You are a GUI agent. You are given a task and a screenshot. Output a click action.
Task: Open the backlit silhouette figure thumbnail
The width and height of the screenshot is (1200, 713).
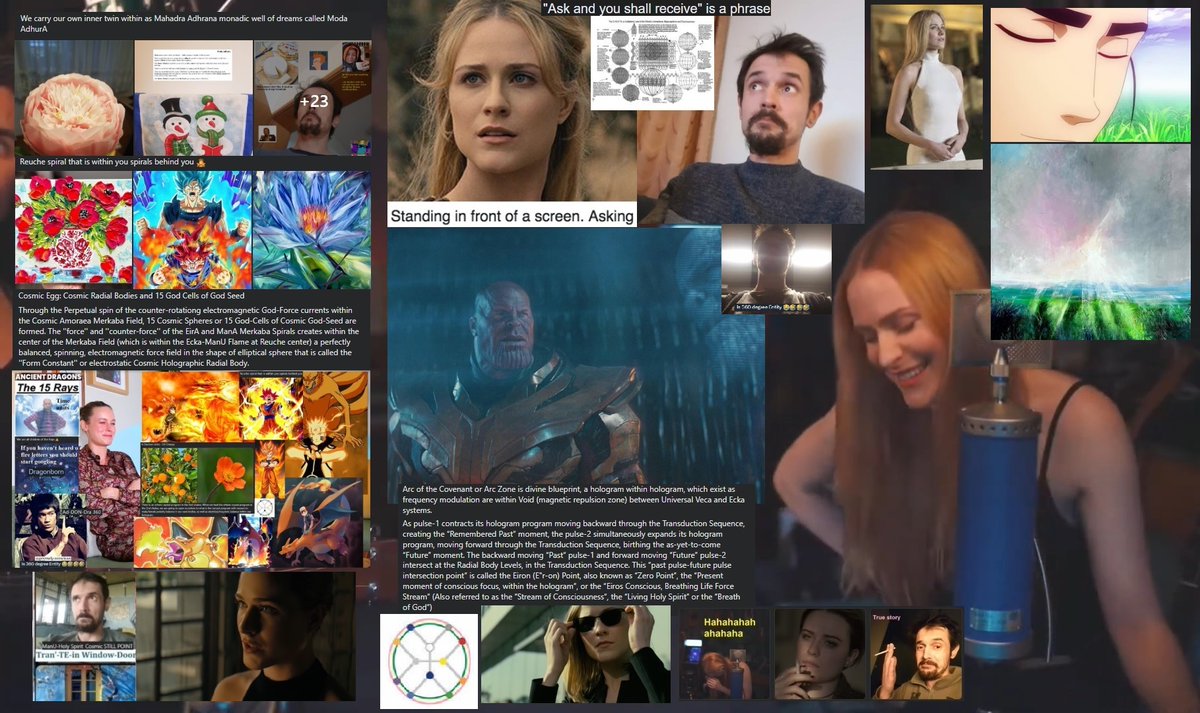coord(776,269)
